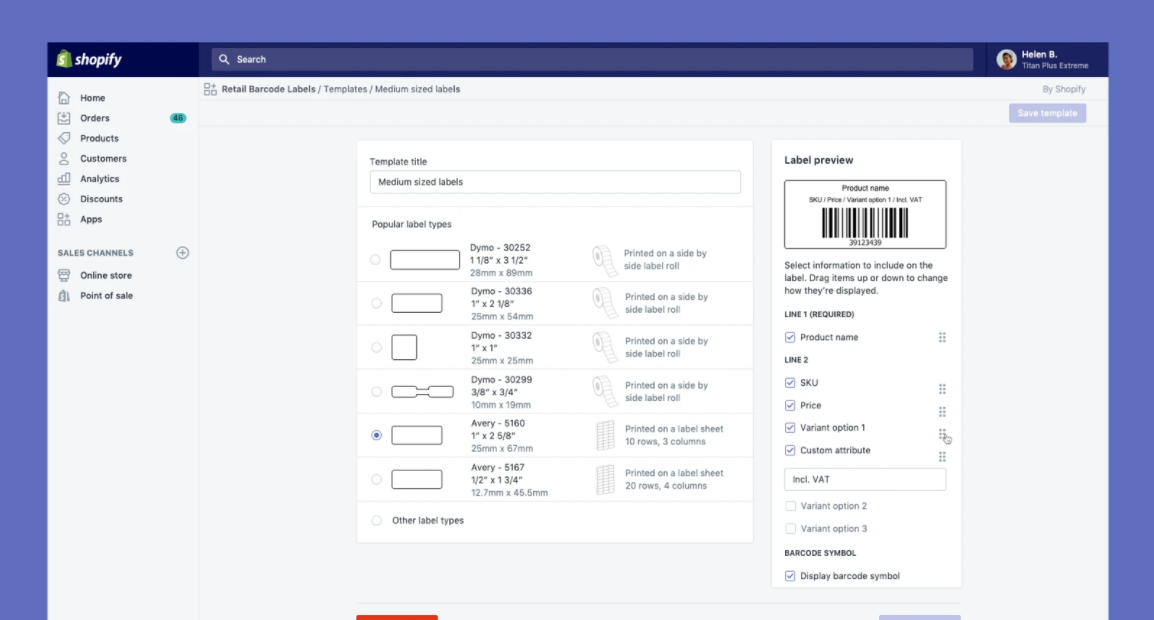Open Point of sale channel
Viewport: 1154px width, 620px height.
click(x=107, y=295)
